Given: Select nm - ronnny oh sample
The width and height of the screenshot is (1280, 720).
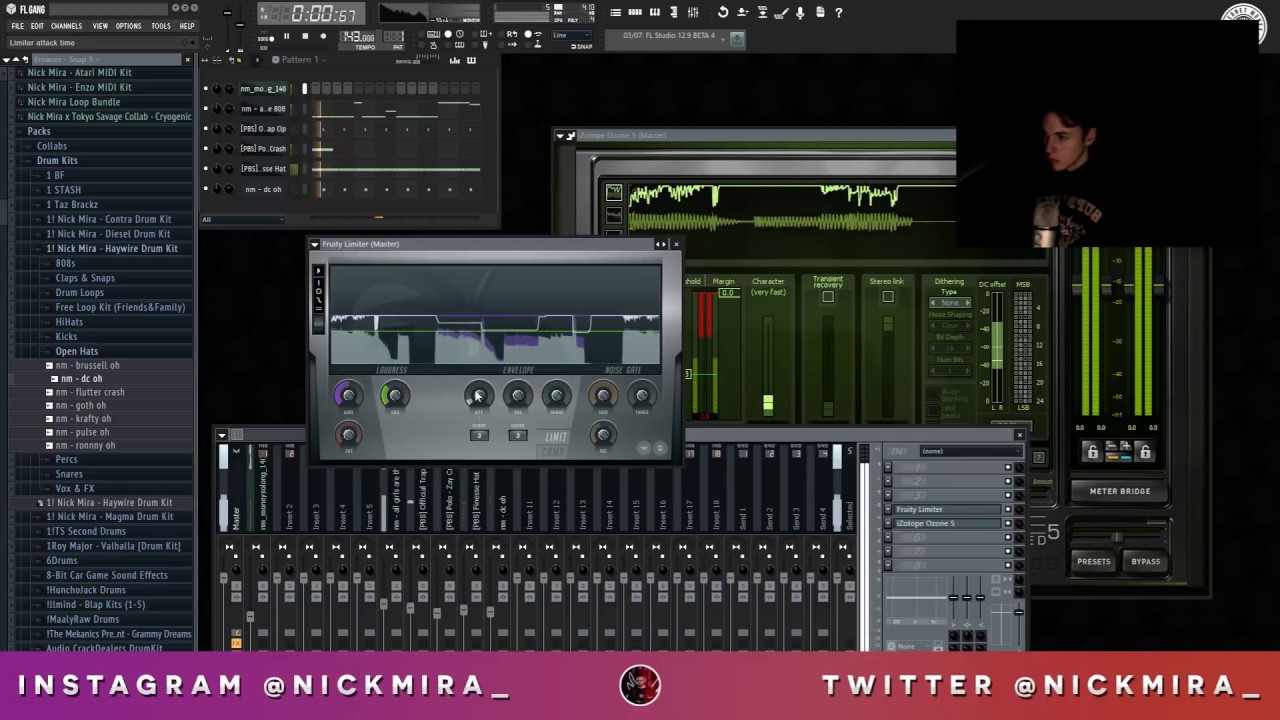Looking at the screenshot, I should tap(85, 445).
